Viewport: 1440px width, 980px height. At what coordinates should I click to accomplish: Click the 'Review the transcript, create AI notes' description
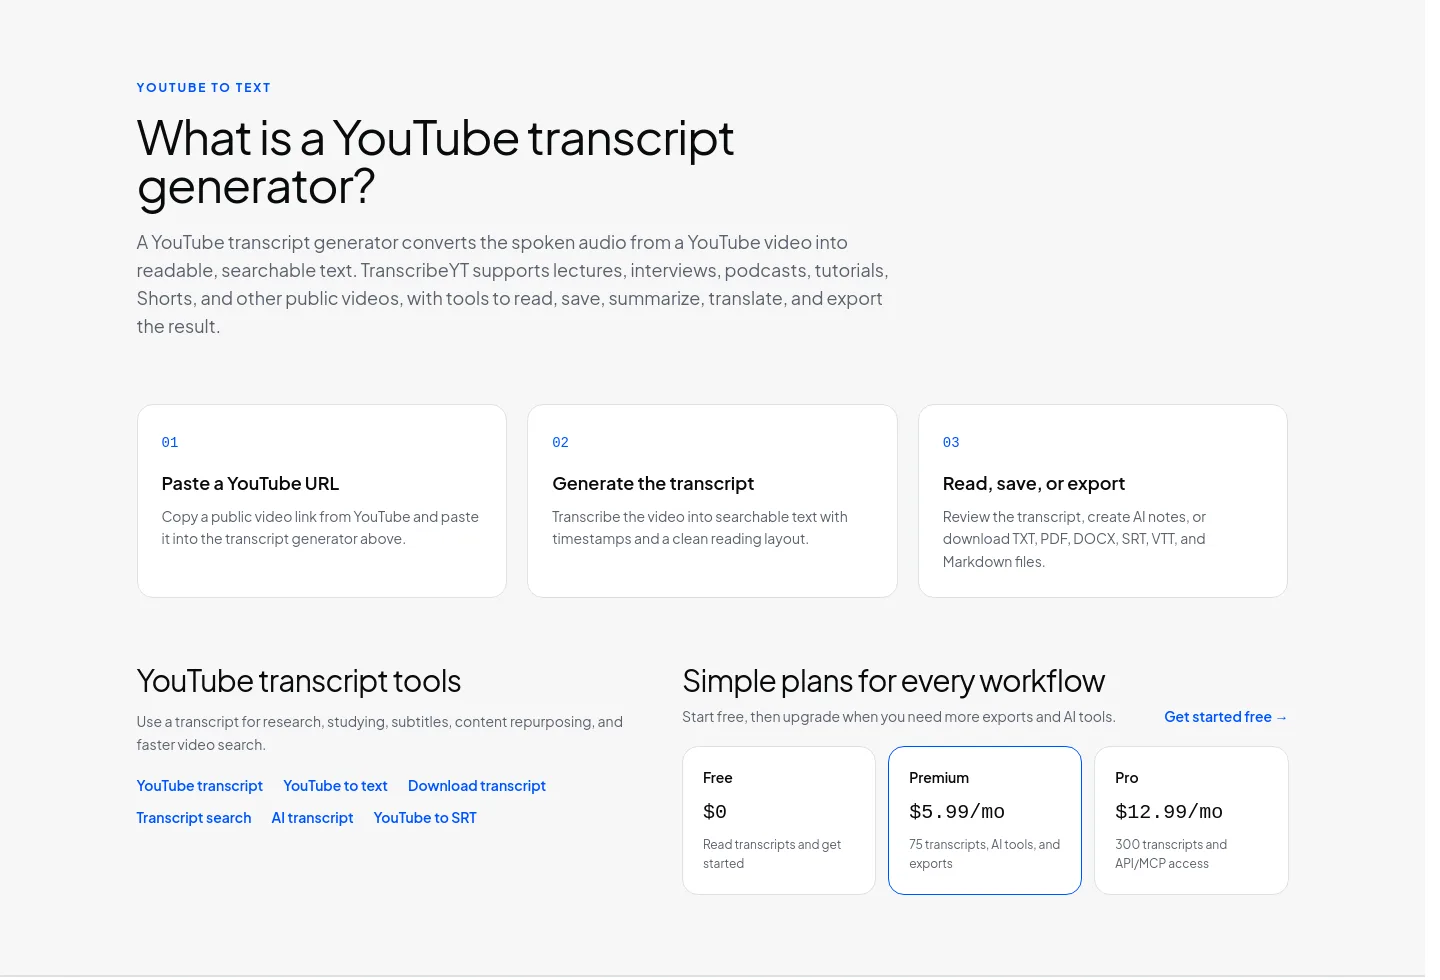point(1074,539)
